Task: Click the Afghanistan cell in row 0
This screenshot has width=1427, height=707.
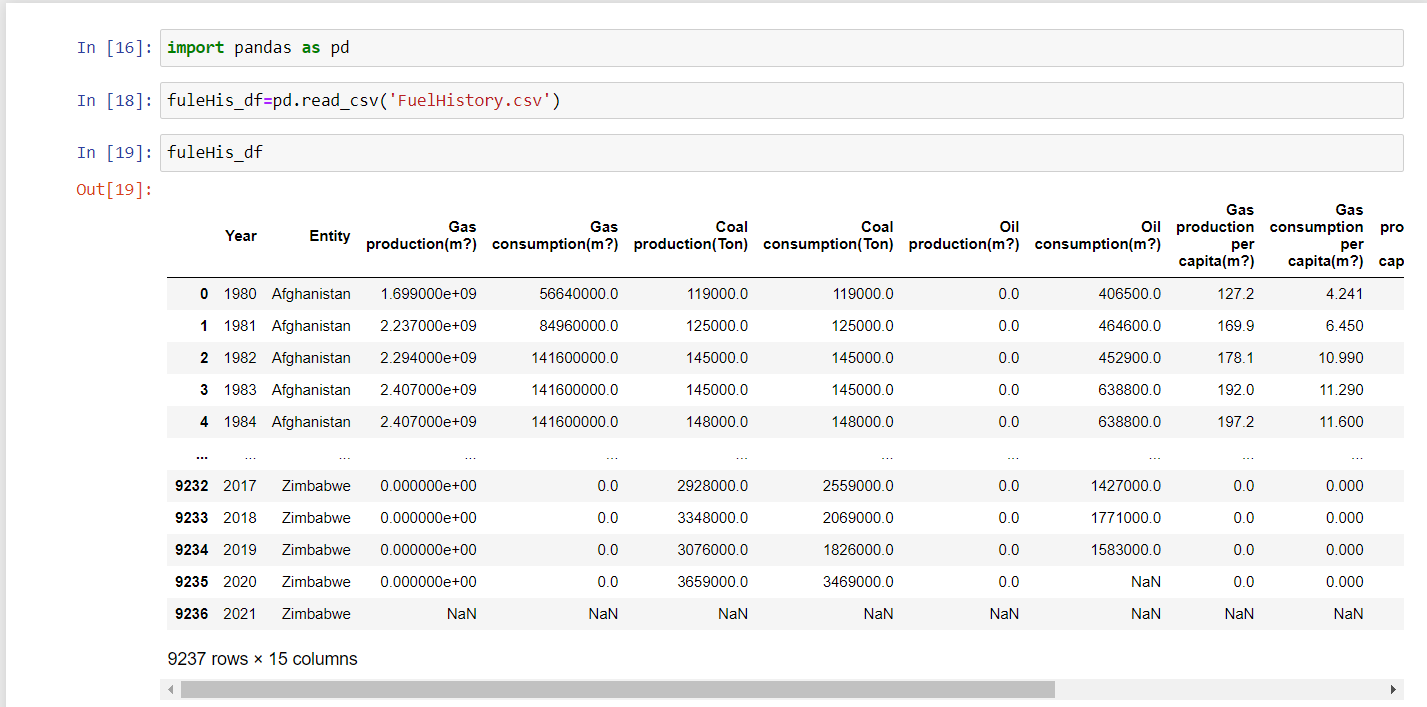Action: [311, 293]
